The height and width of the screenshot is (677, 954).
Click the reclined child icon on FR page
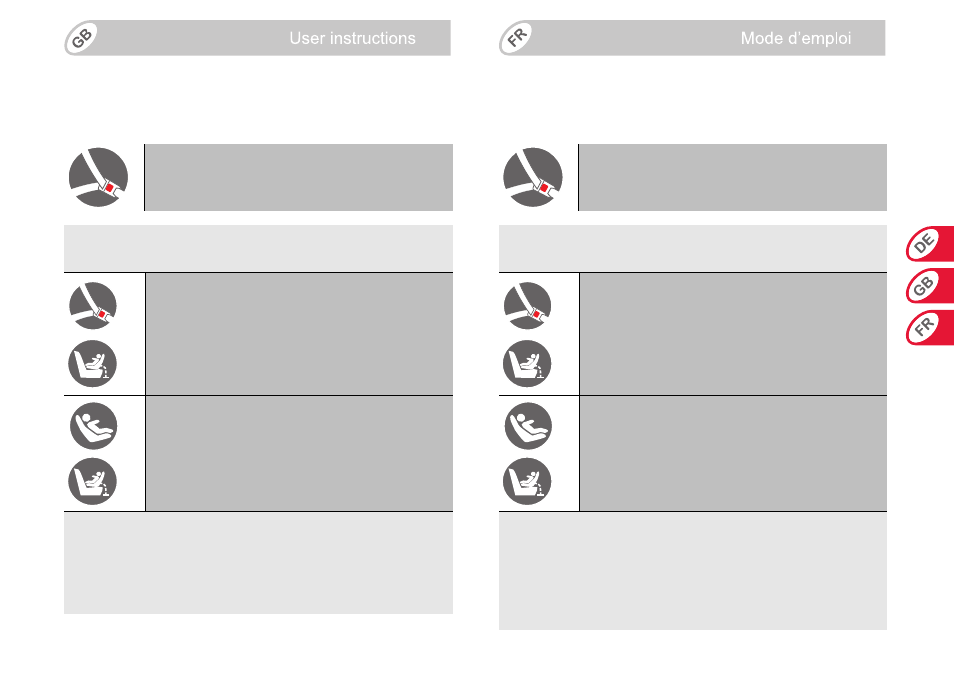(528, 426)
